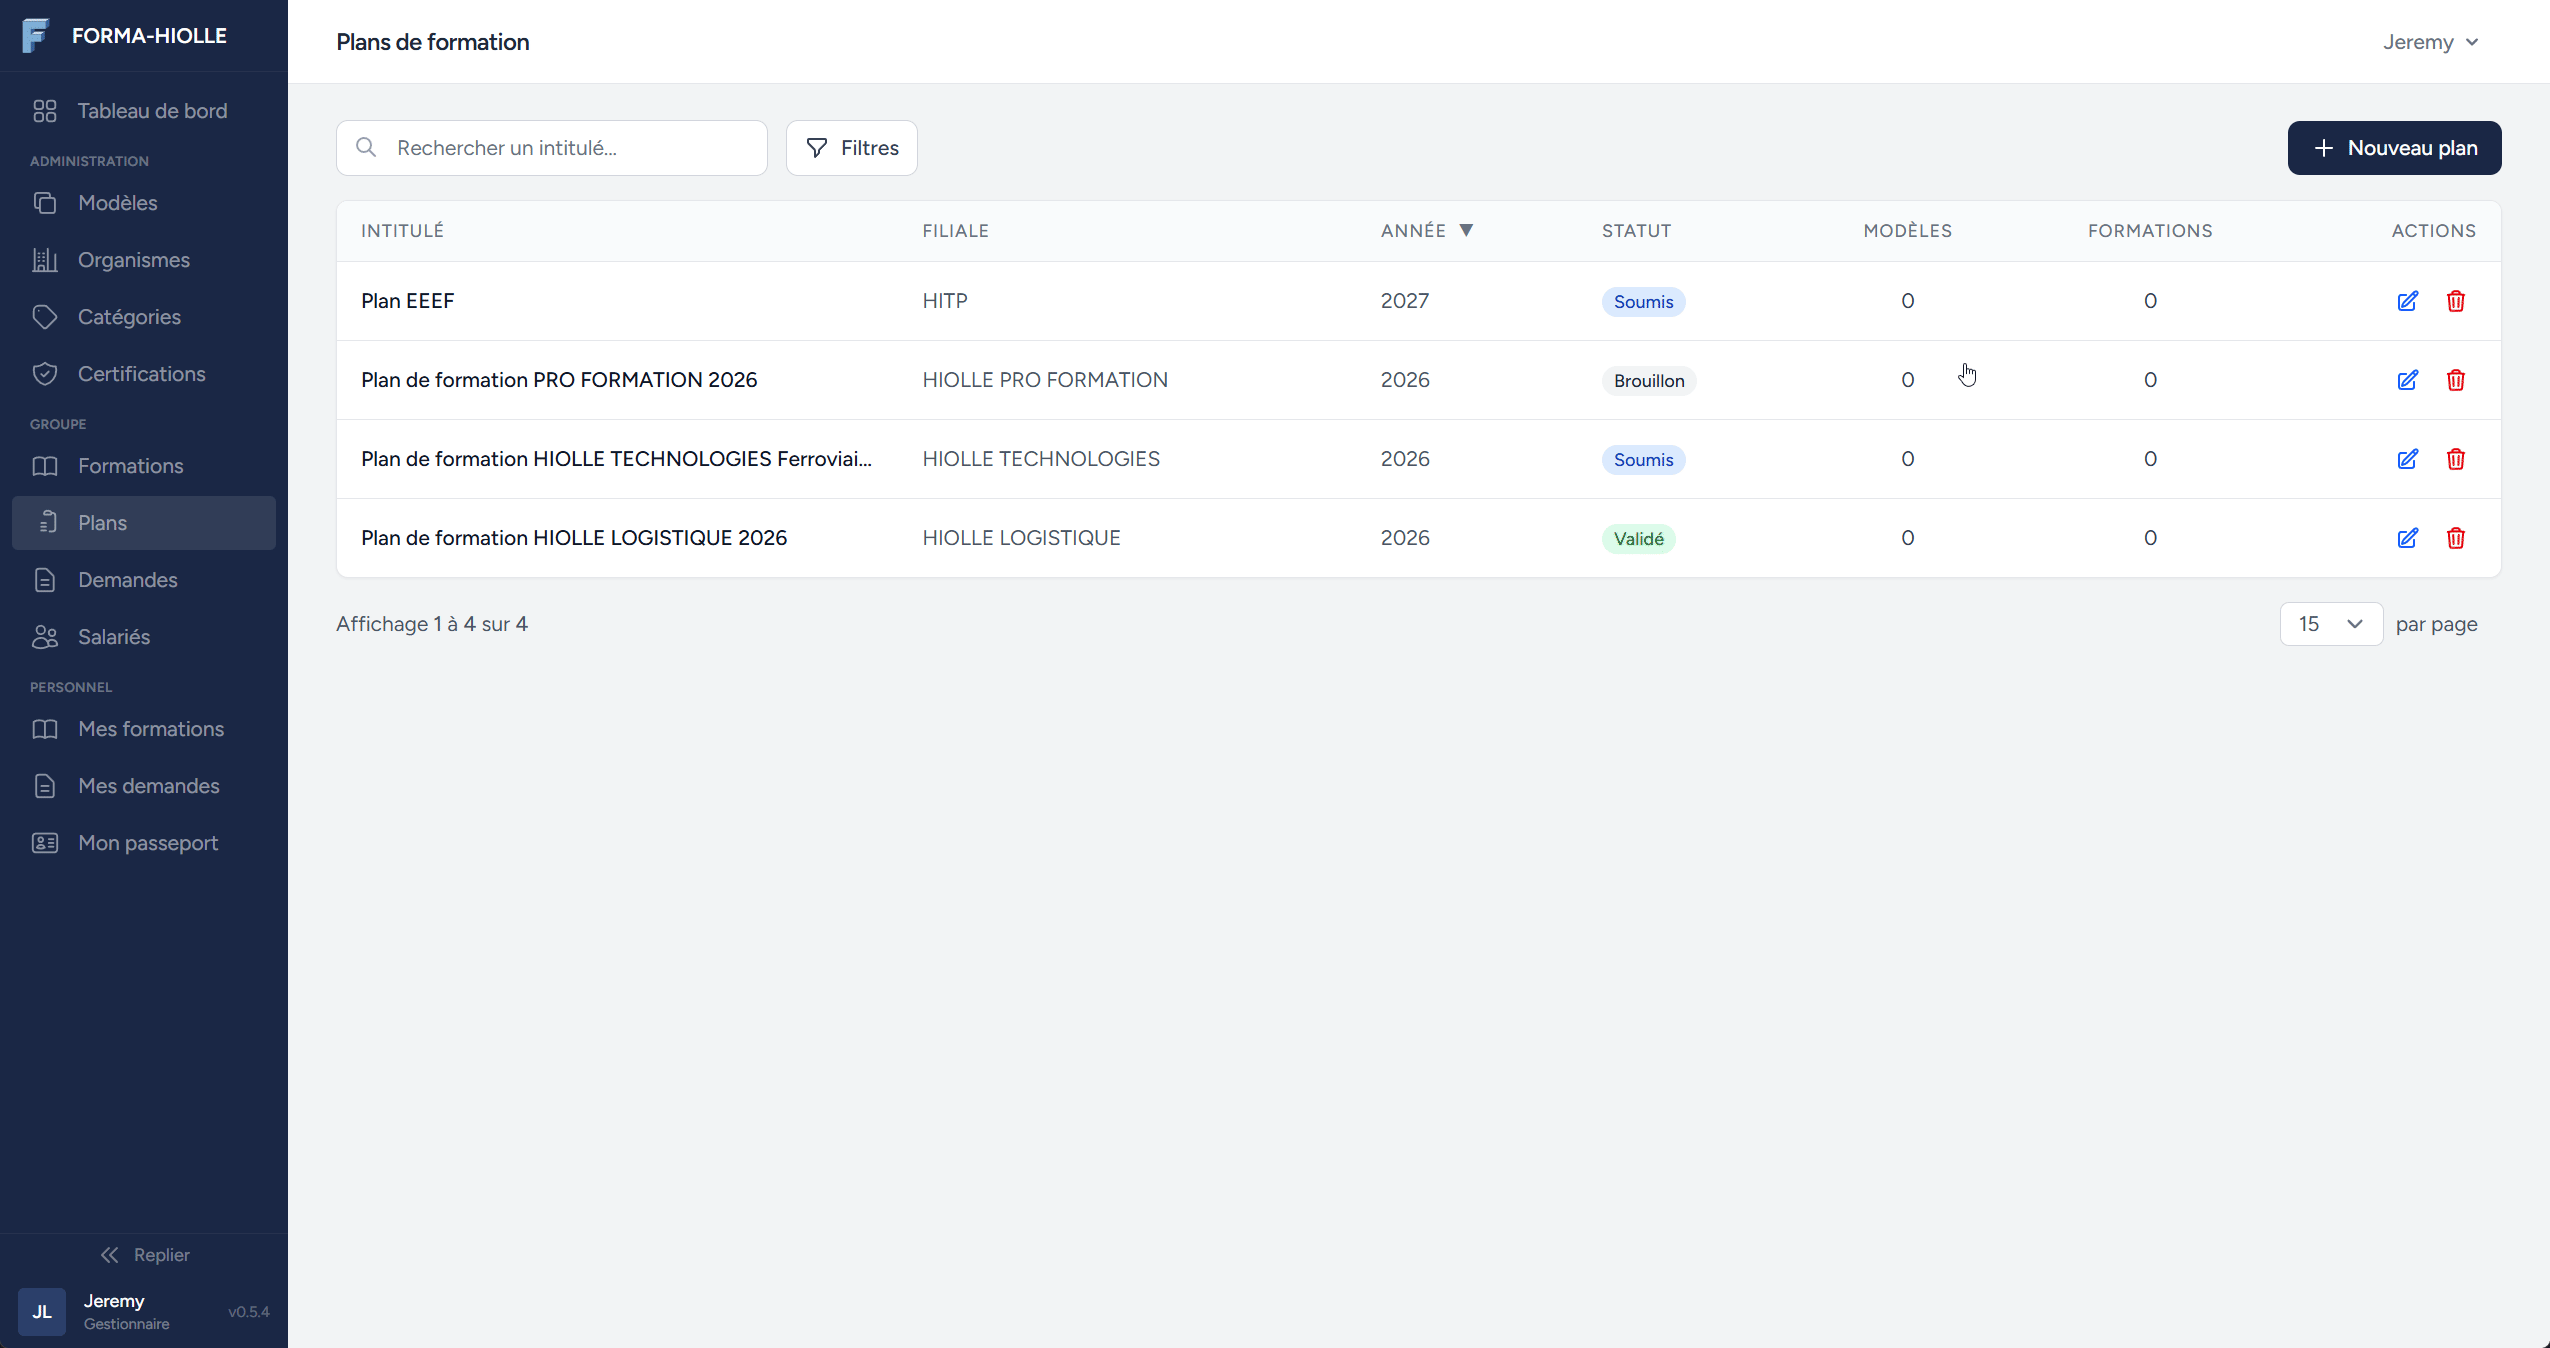
Task: Open Formations under Groupe
Action: 144,466
